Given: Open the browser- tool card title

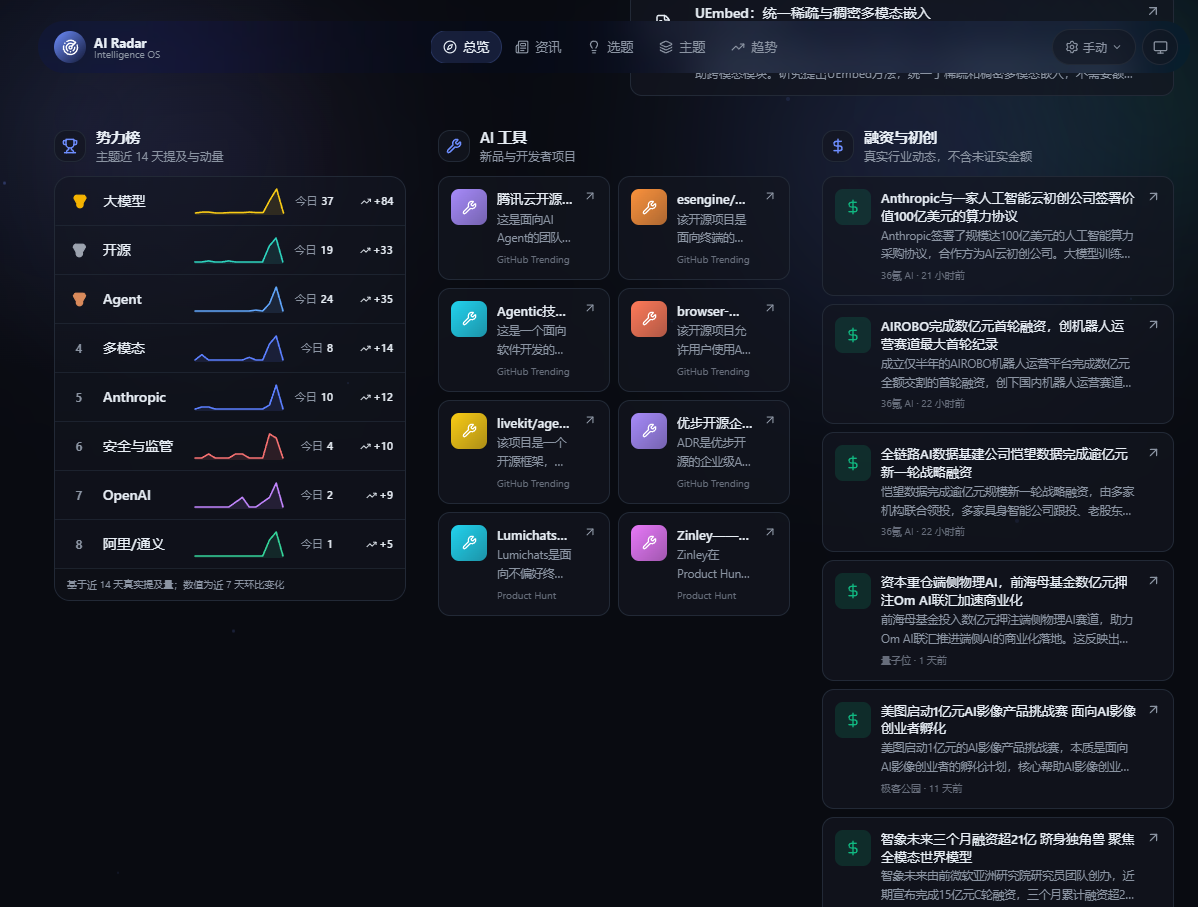Looking at the screenshot, I should (x=707, y=311).
